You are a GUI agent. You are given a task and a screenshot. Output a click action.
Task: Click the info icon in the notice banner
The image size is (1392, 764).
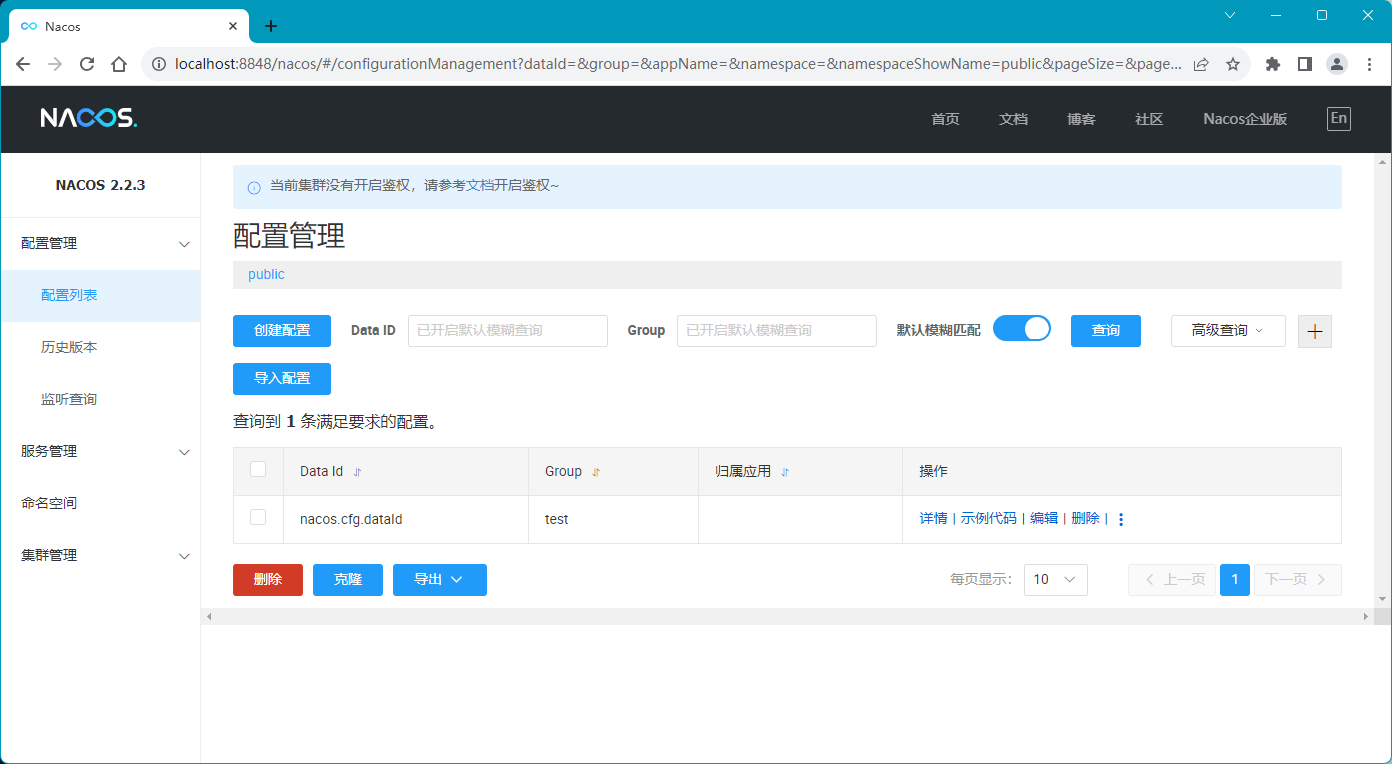click(x=254, y=187)
